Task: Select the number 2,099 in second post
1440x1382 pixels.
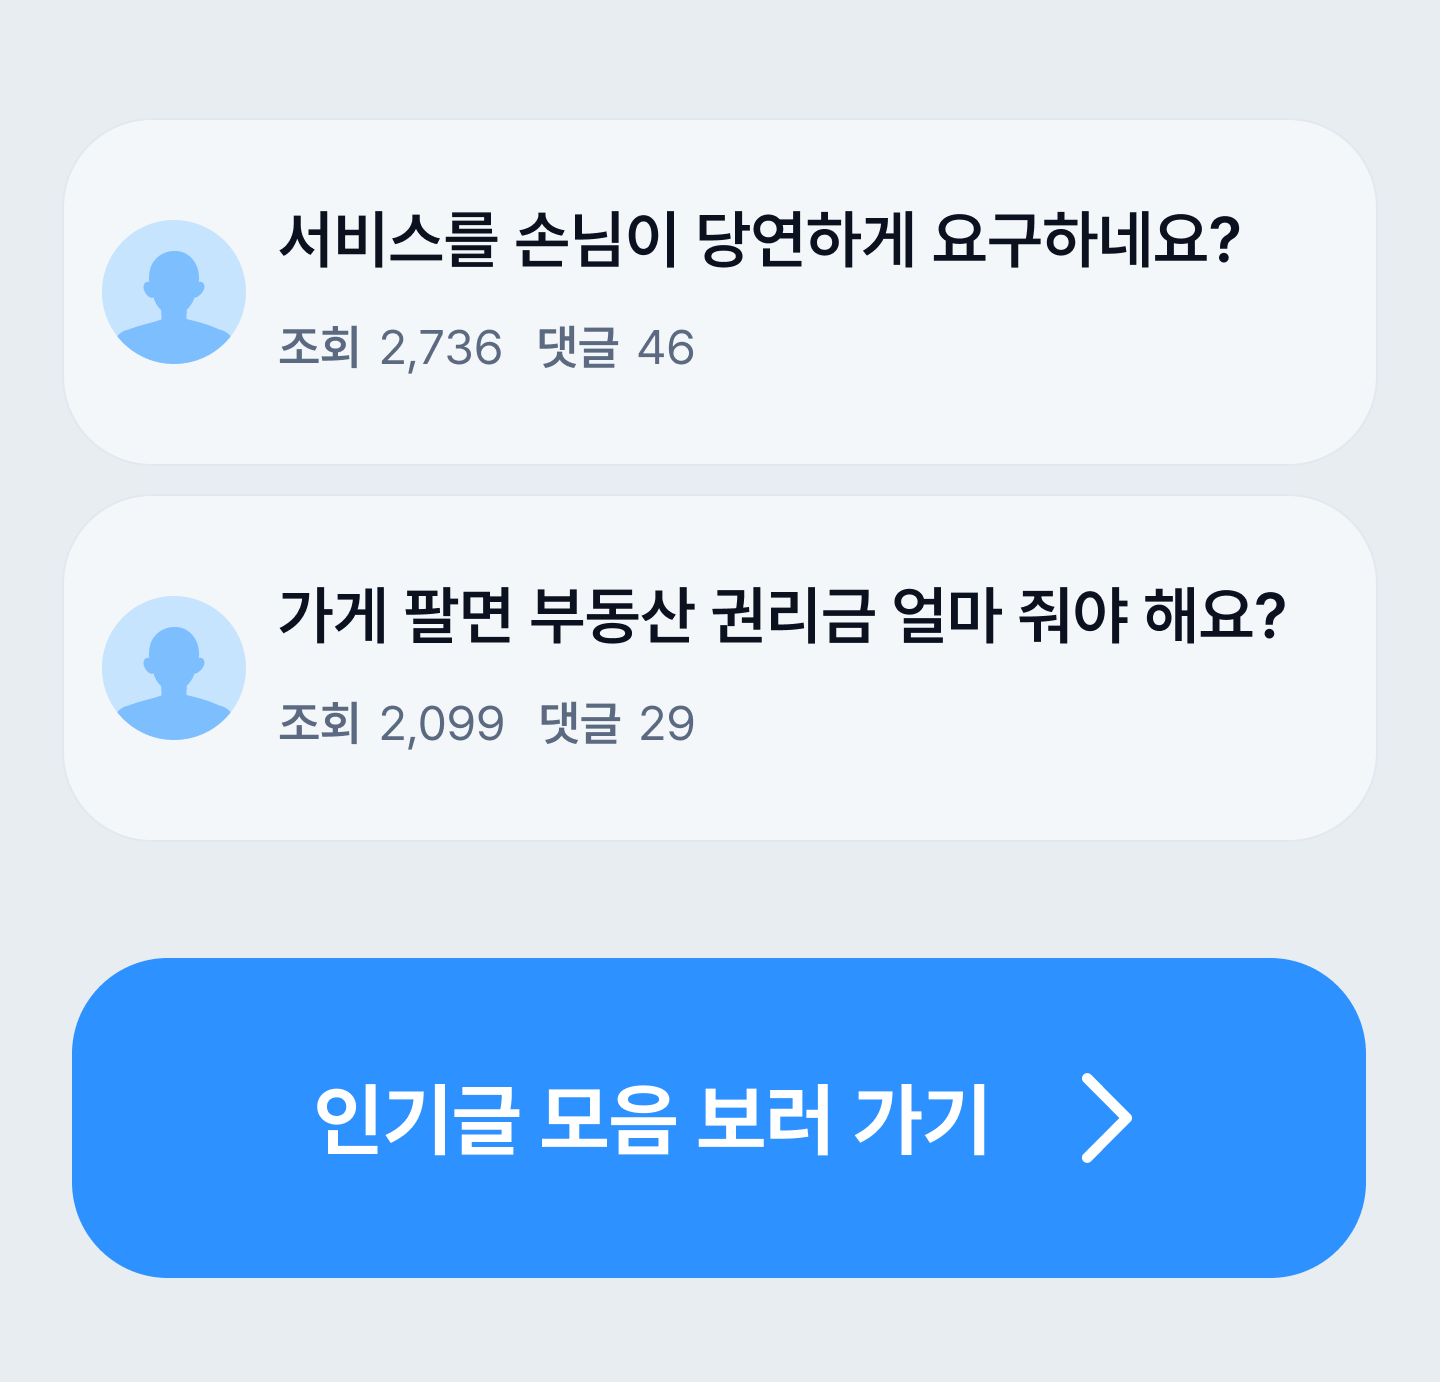Action: (x=442, y=725)
